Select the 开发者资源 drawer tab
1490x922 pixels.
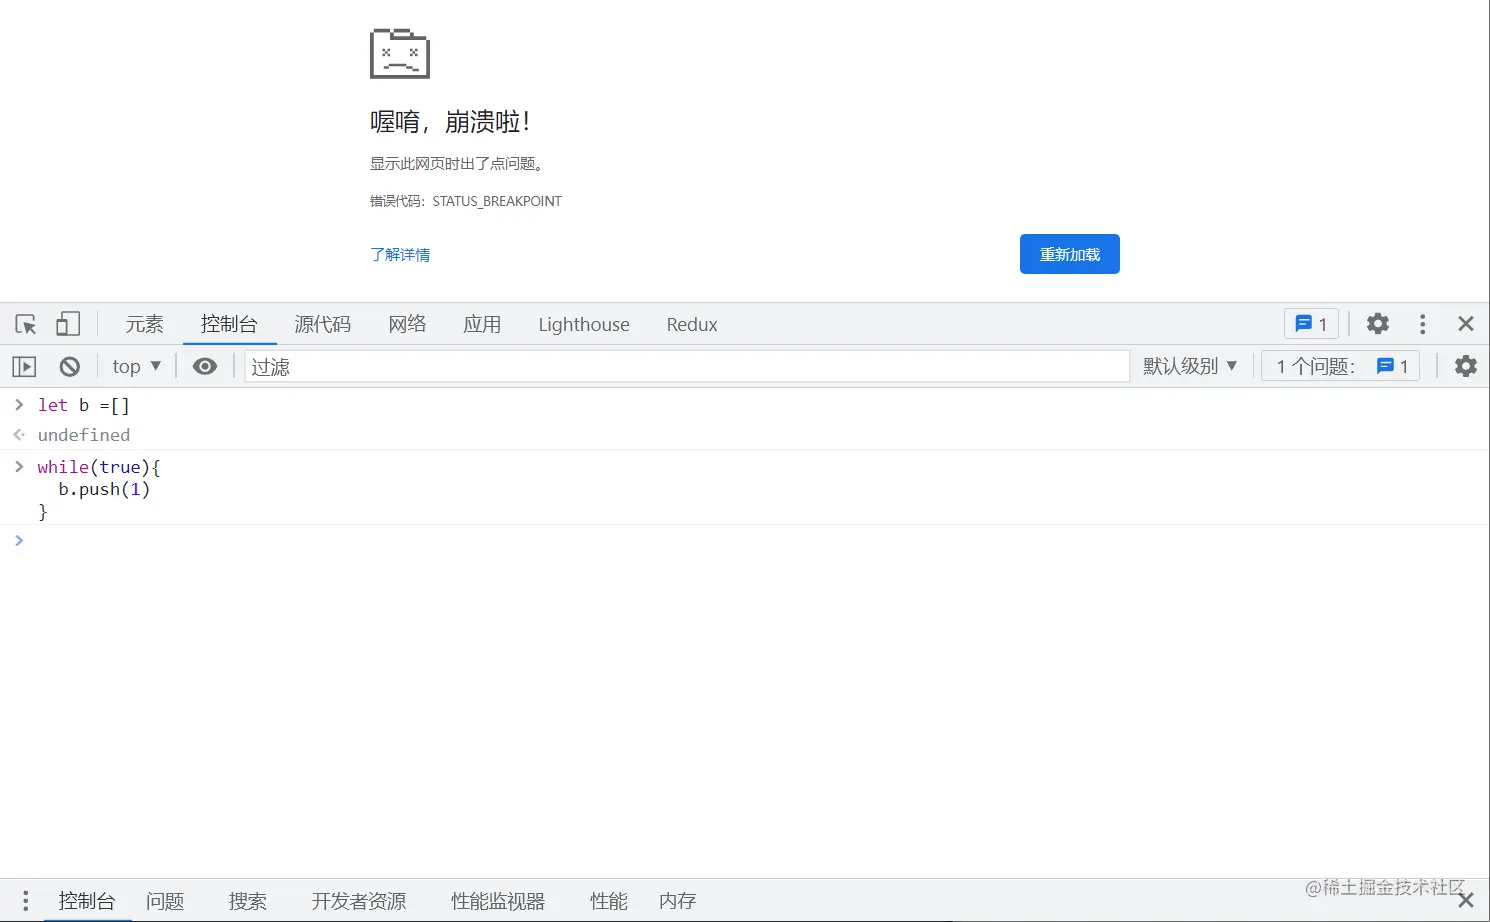[x=359, y=901]
